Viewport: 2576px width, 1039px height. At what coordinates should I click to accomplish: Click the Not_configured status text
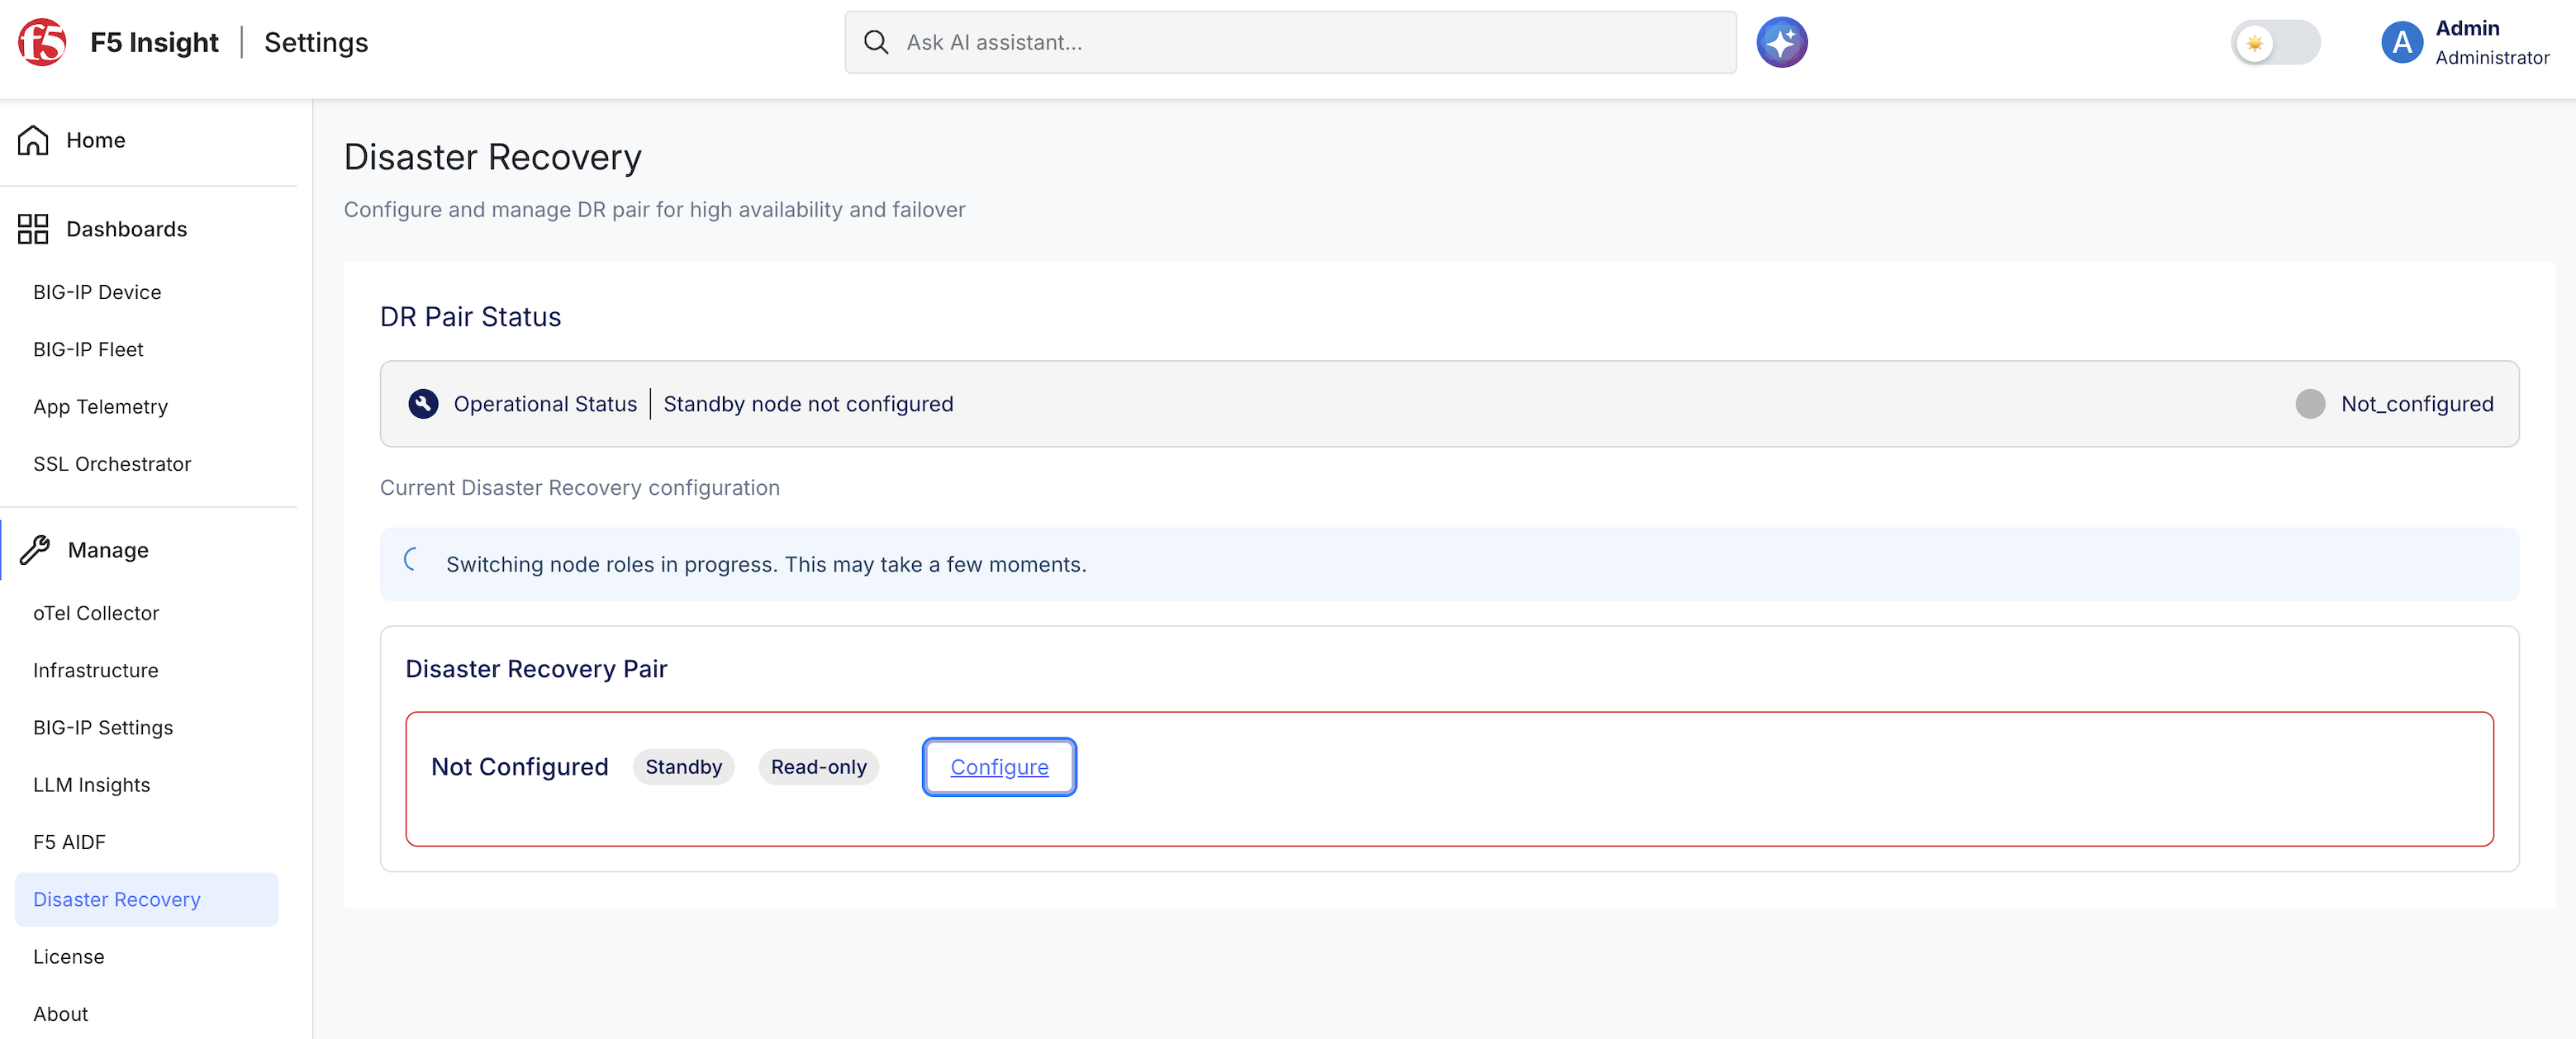click(x=2417, y=404)
